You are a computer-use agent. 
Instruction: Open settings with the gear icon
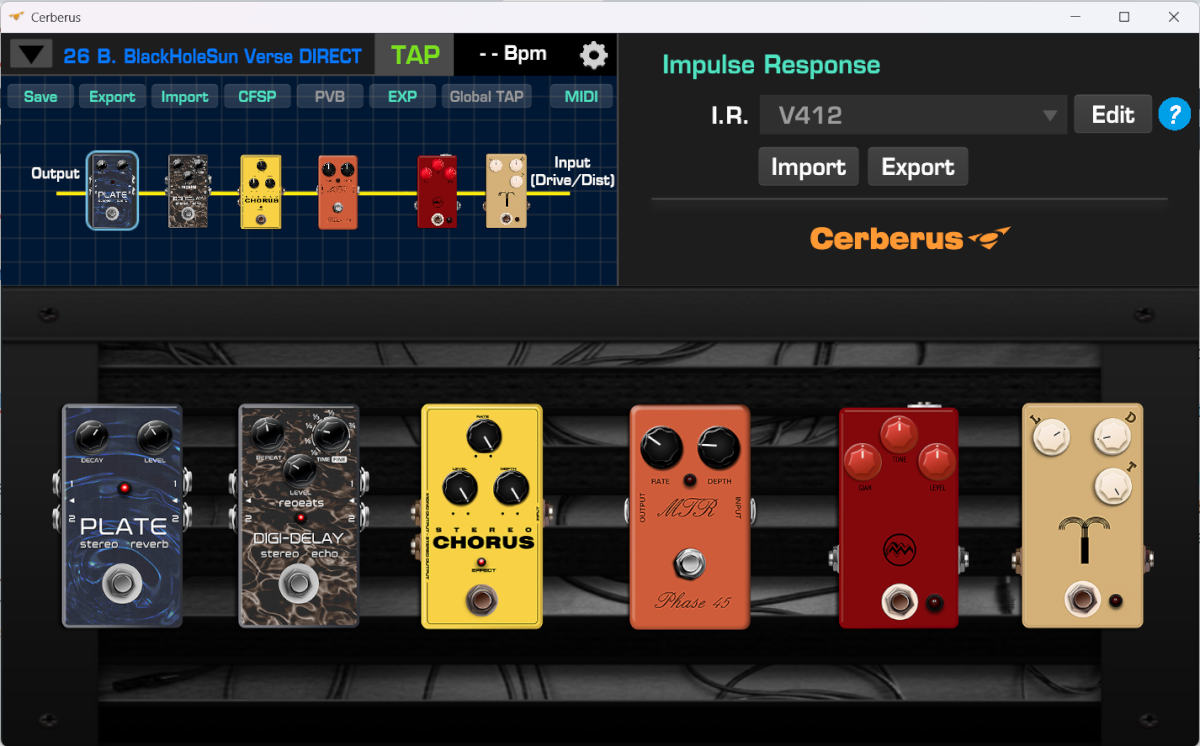pyautogui.click(x=594, y=55)
